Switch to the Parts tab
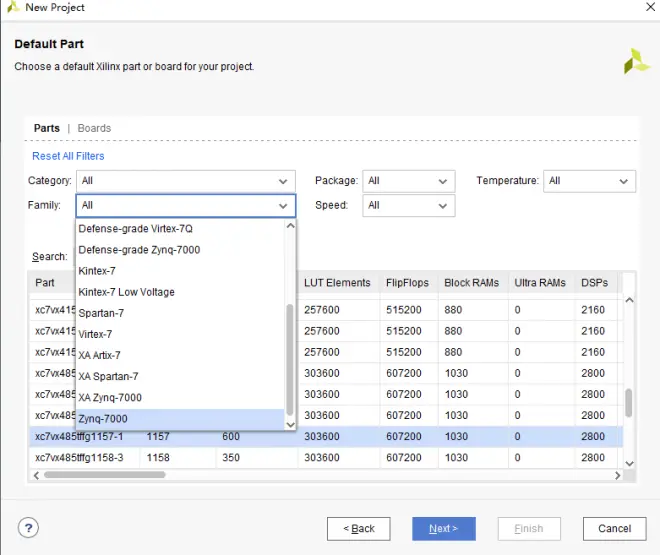This screenshot has width=660, height=555. pyautogui.click(x=47, y=128)
